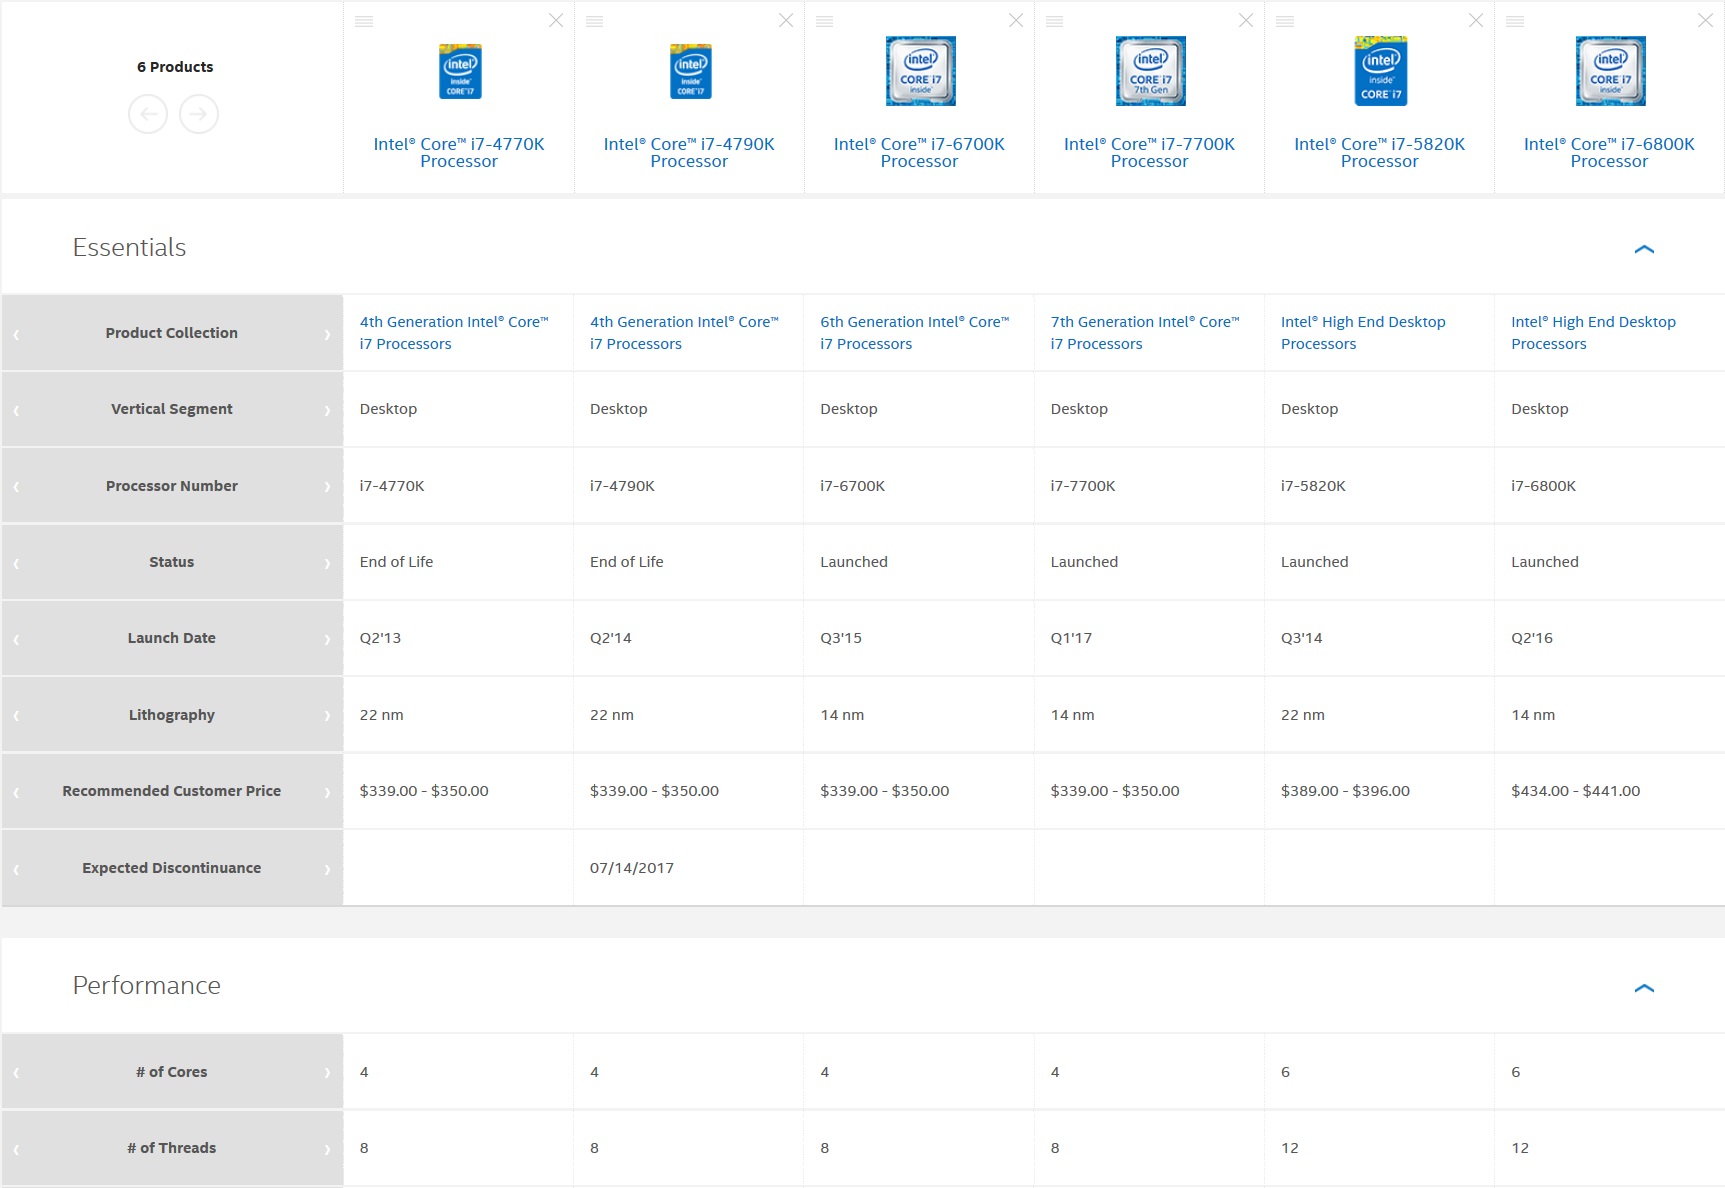
Task: Grab reorder handle of i7-6700K column
Action: [x=824, y=22]
